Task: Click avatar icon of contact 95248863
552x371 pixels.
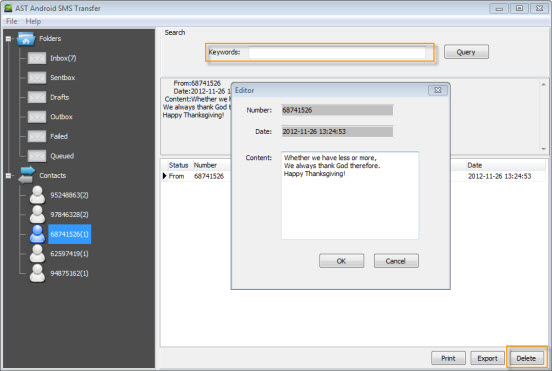Action: pos(37,195)
